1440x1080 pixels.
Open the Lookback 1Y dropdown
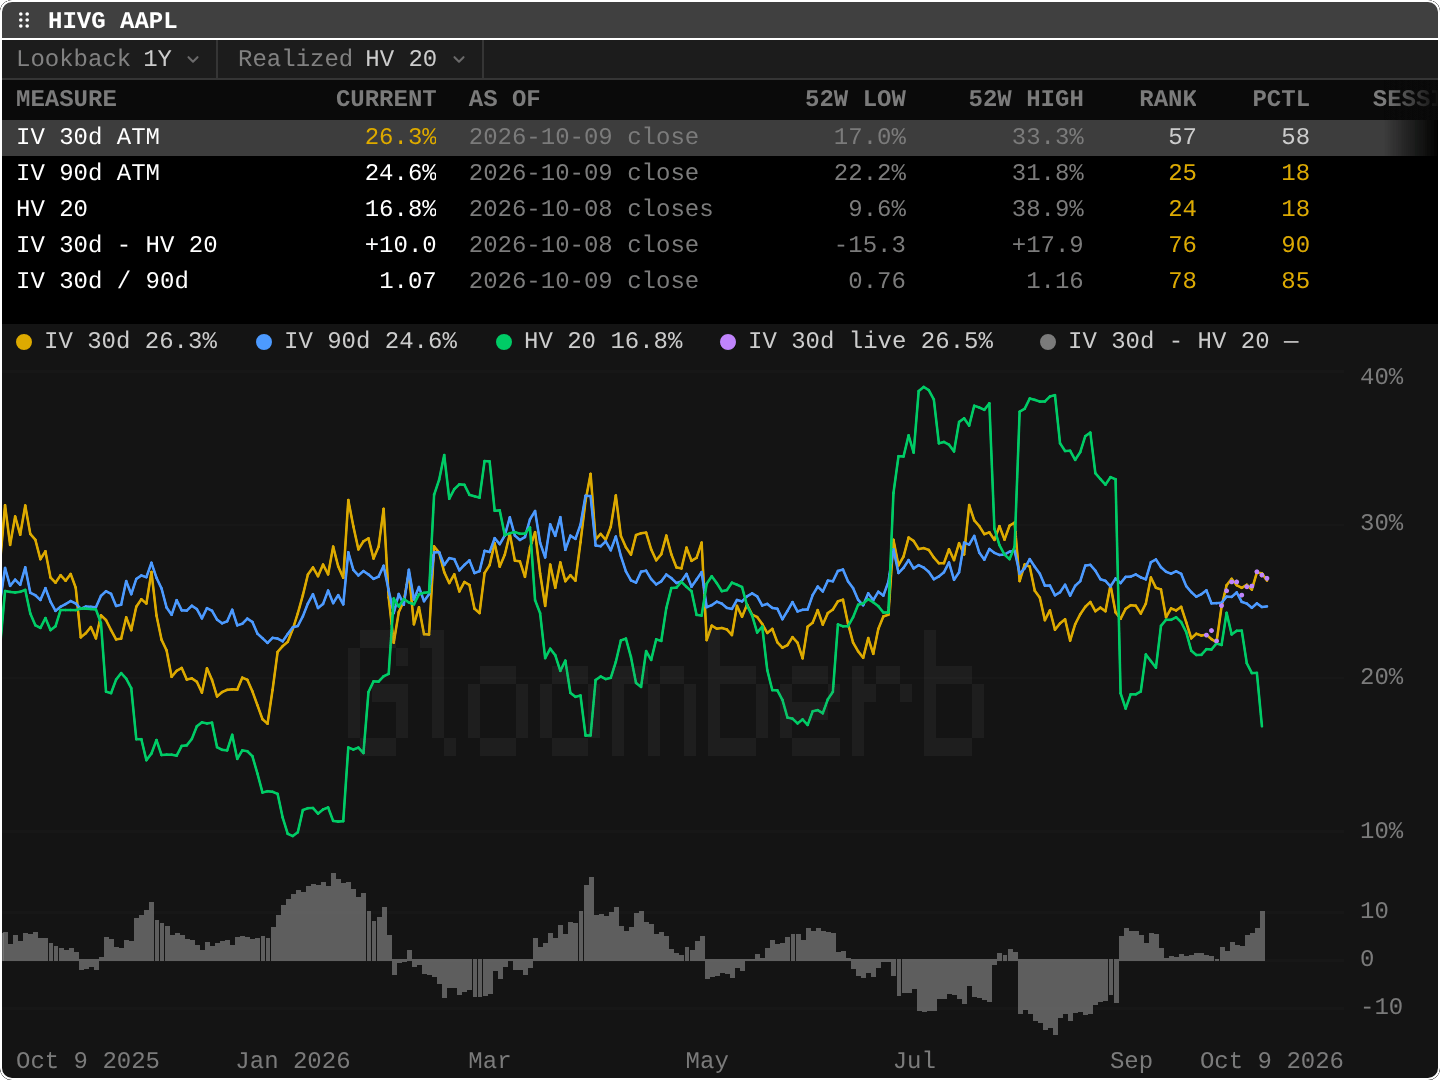coord(109,59)
